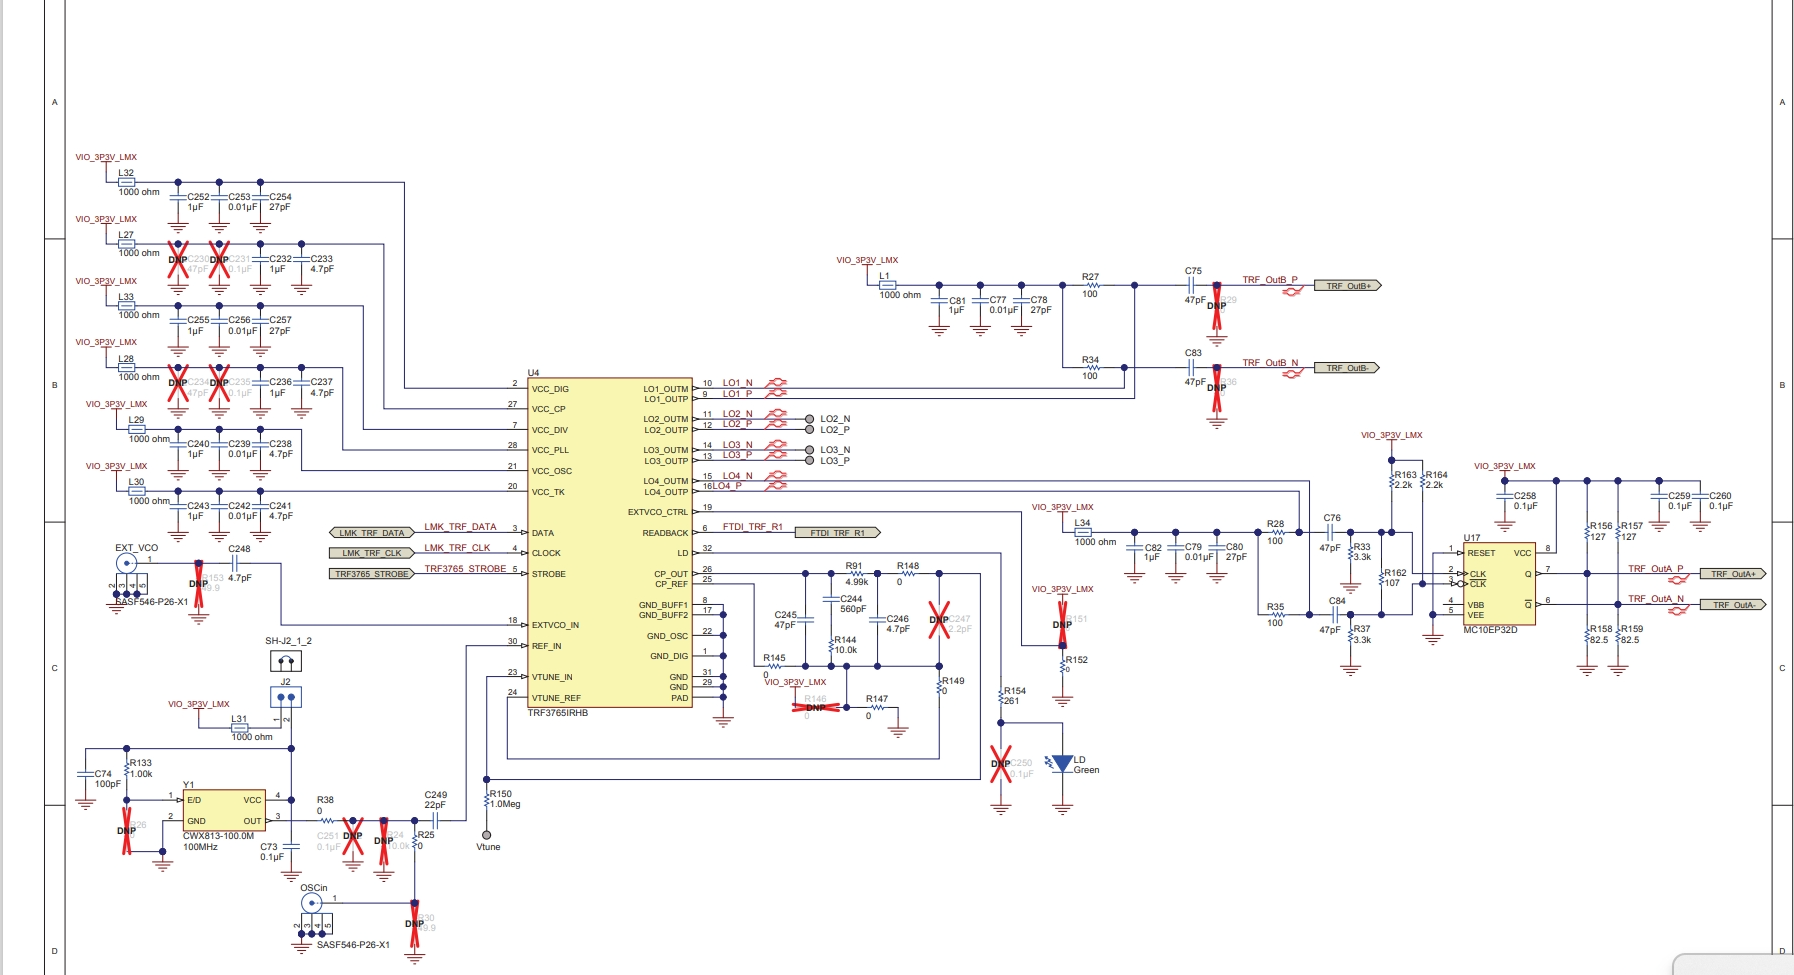1794x975 pixels.
Task: Click the LMK_TRF_DATA port label
Action: click(371, 533)
